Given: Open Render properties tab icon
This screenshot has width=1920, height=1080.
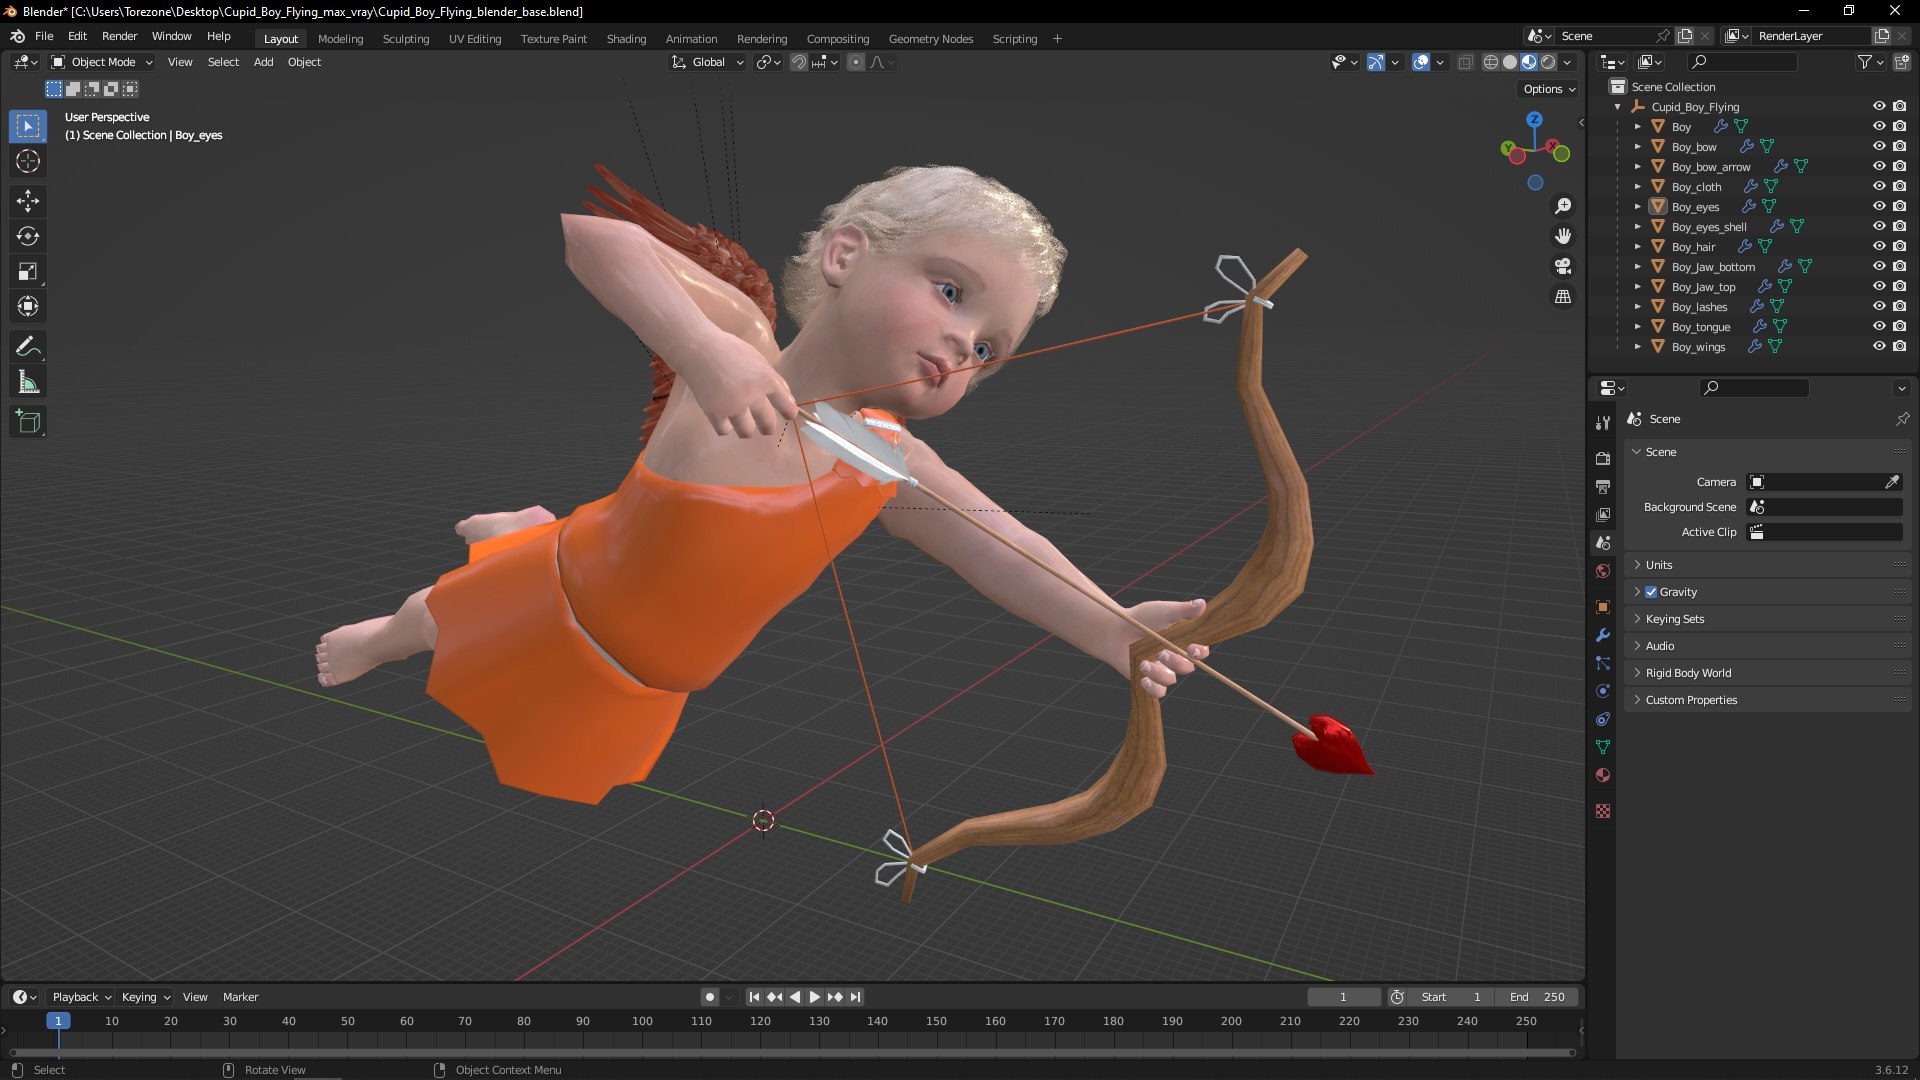Looking at the screenshot, I should (1603, 458).
